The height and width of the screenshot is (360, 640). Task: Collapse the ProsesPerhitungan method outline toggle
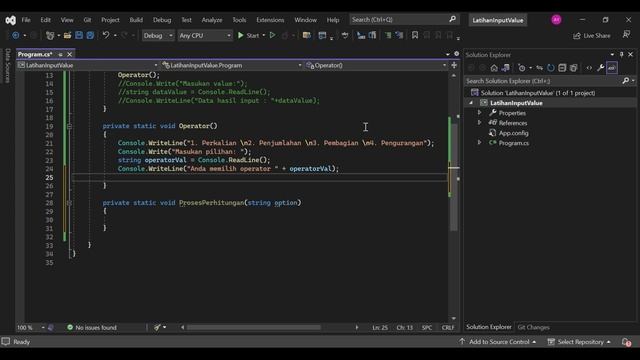point(69,203)
